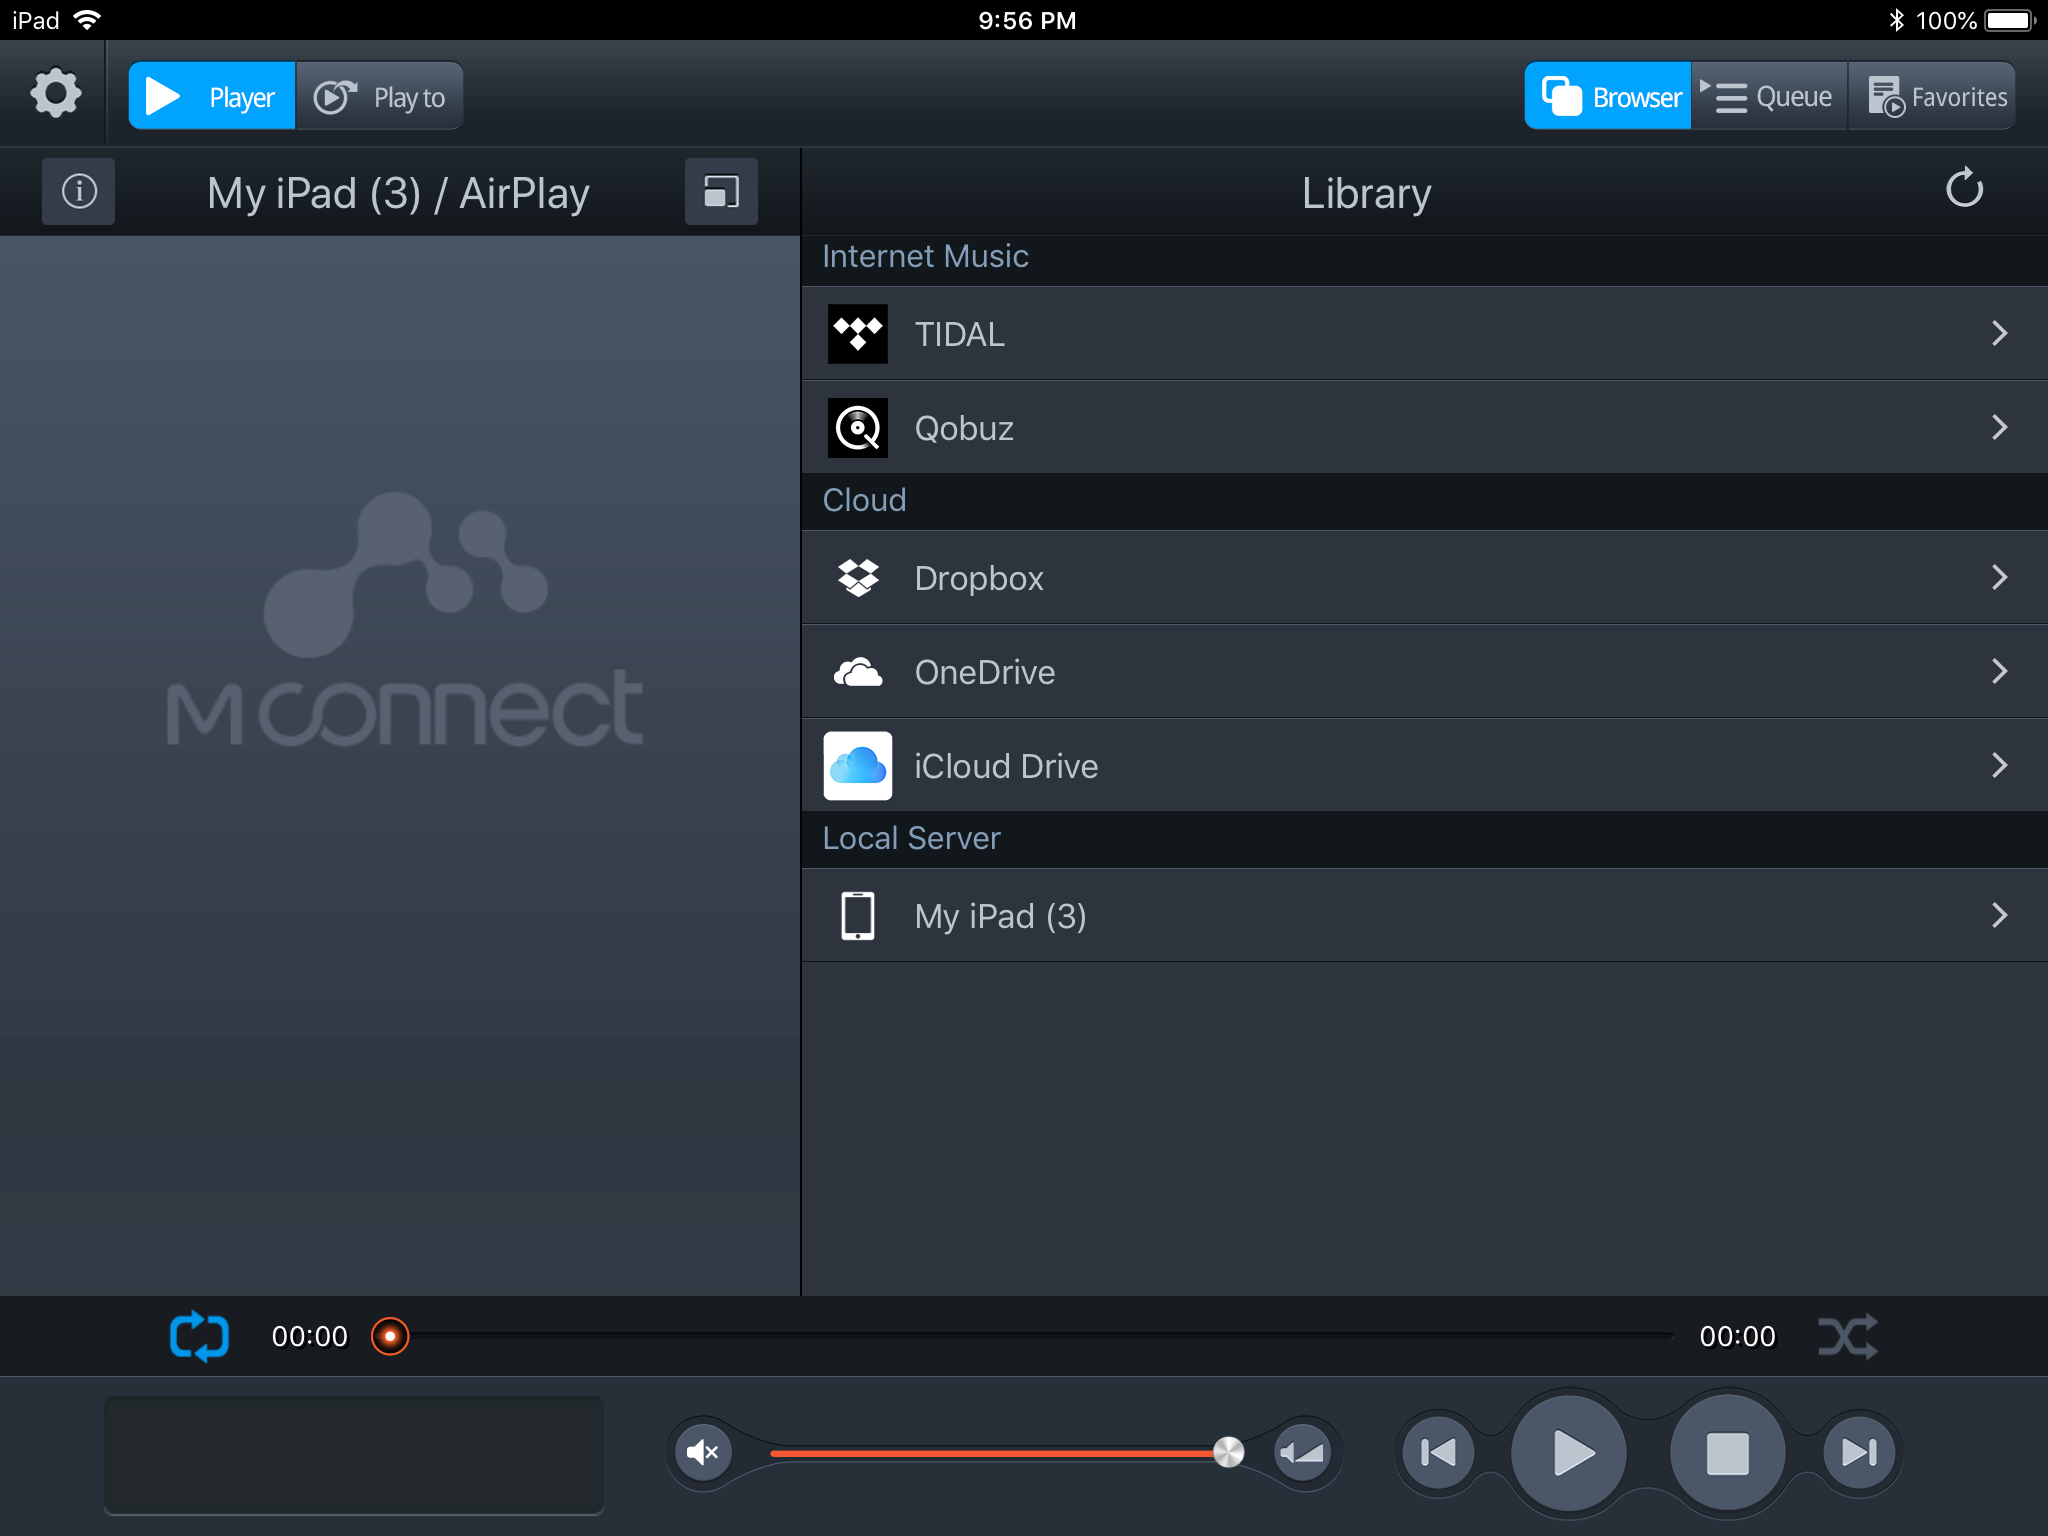Show device info for My iPad
Viewport: 2048px width, 1536px height.
pos(79,191)
